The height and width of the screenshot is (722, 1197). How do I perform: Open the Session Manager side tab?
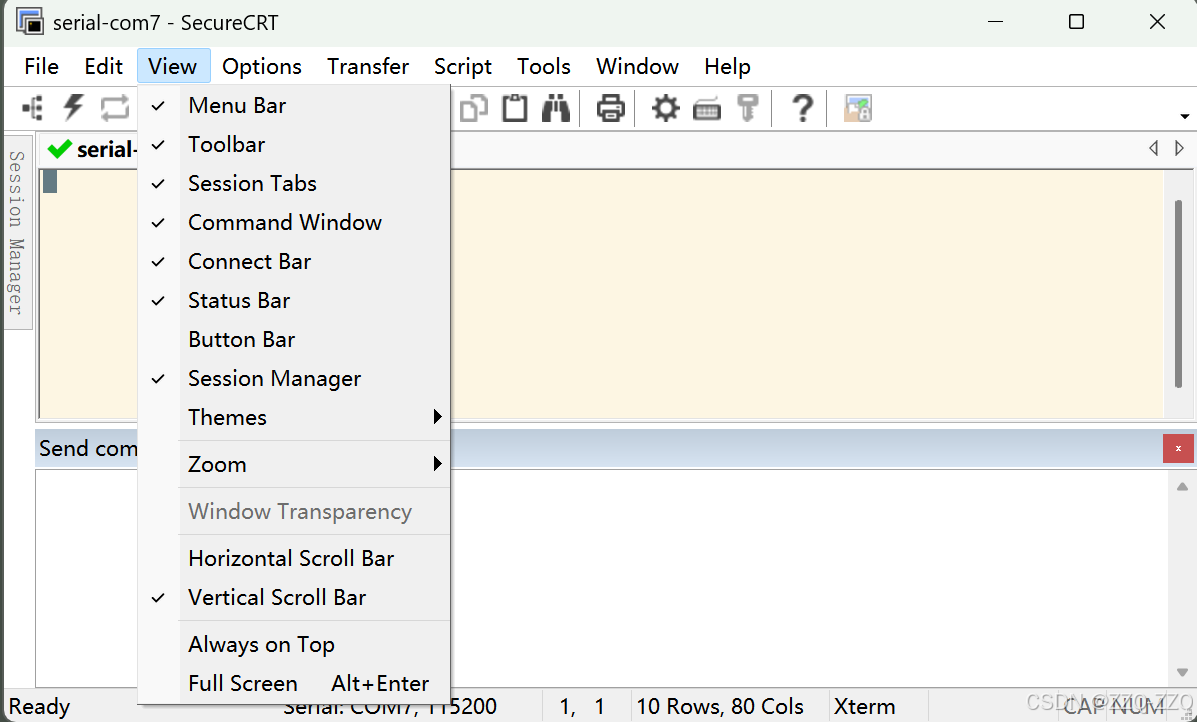pyautogui.click(x=17, y=232)
